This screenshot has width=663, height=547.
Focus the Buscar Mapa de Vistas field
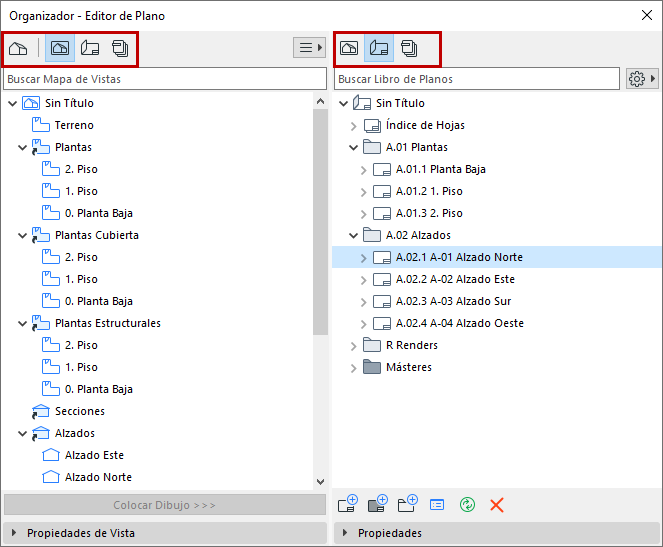[x=165, y=79]
